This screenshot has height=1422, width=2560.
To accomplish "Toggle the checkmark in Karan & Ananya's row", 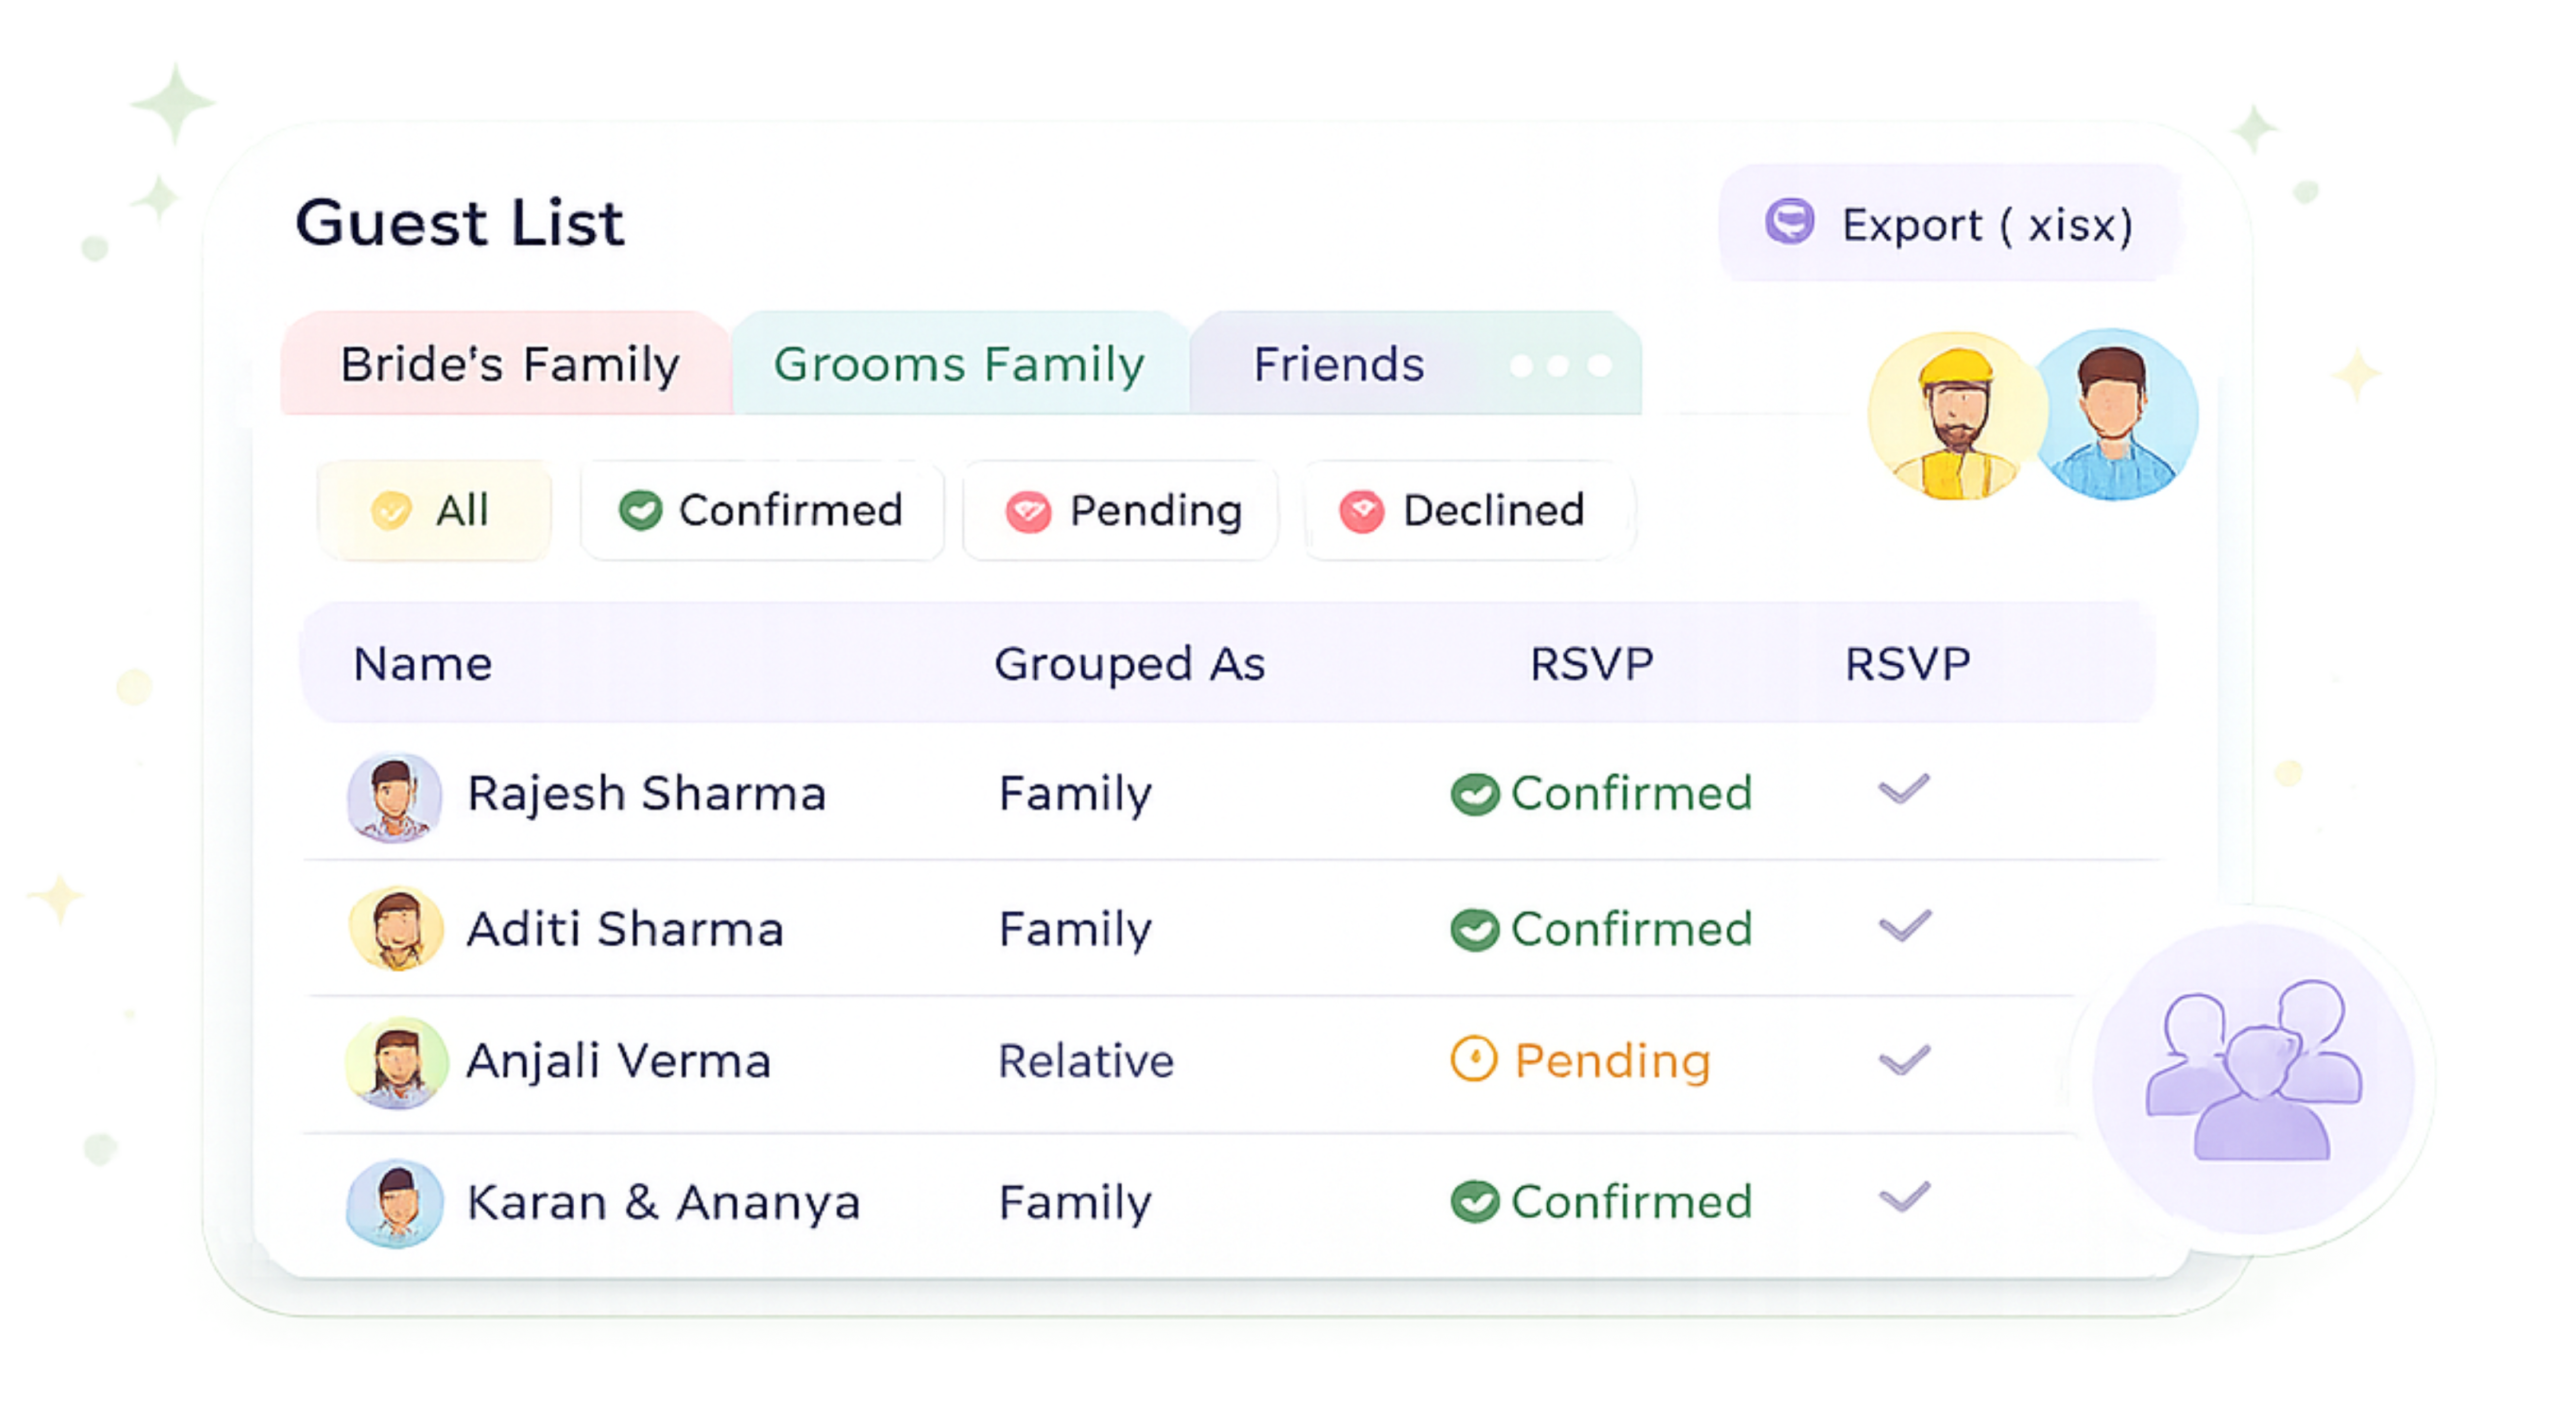I will pyautogui.click(x=1903, y=1197).
